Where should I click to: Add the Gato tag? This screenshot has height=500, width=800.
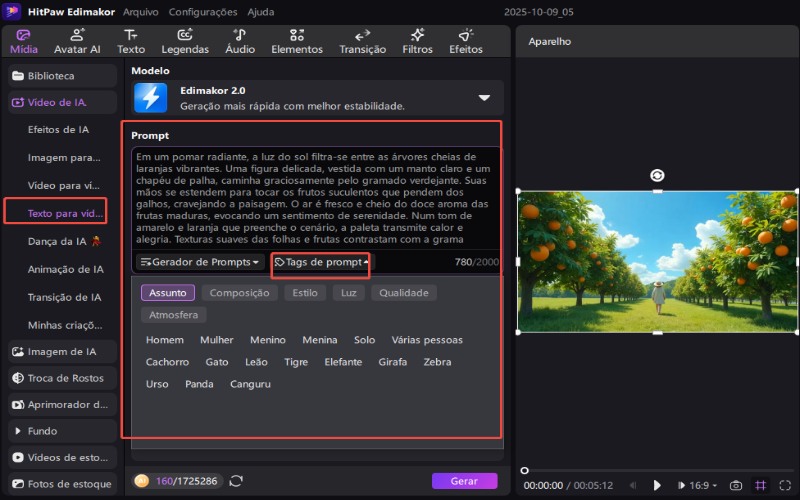217,362
